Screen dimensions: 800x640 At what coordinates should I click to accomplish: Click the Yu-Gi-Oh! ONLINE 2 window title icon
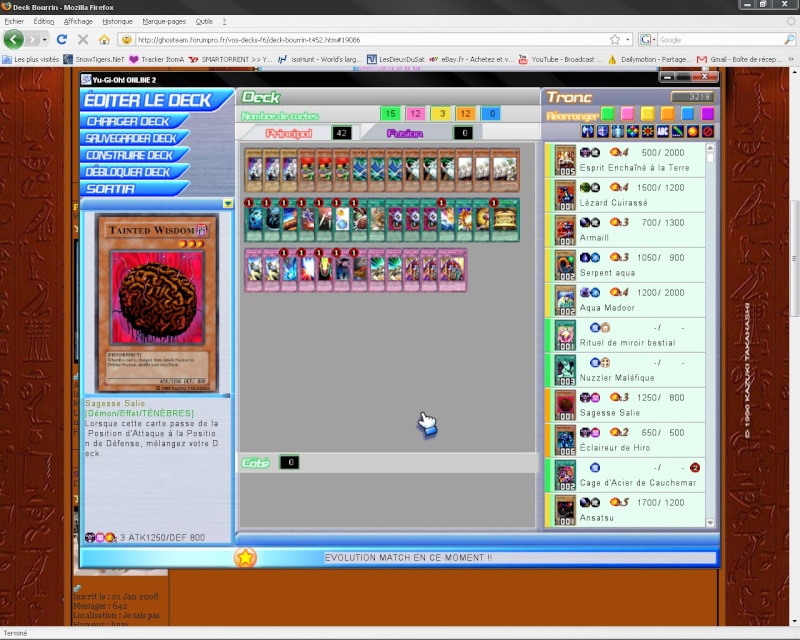86,80
